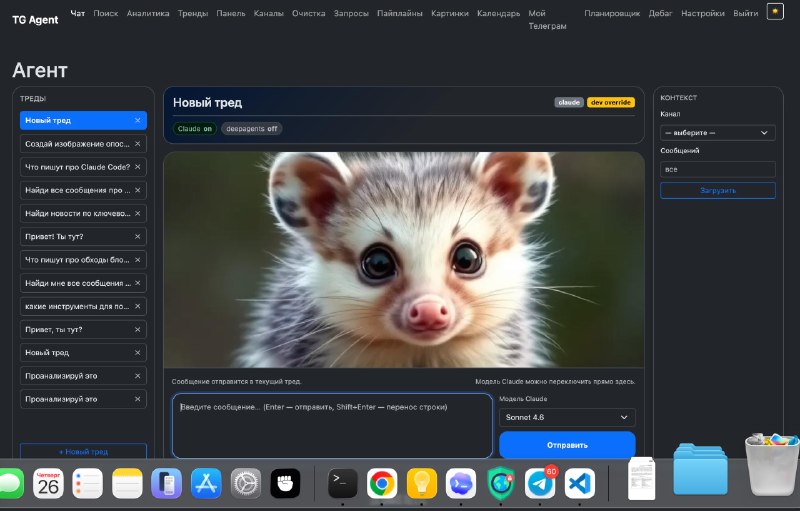Expand the Sonnet 4.6 model dropdown
This screenshot has width=800, height=511.
567,417
